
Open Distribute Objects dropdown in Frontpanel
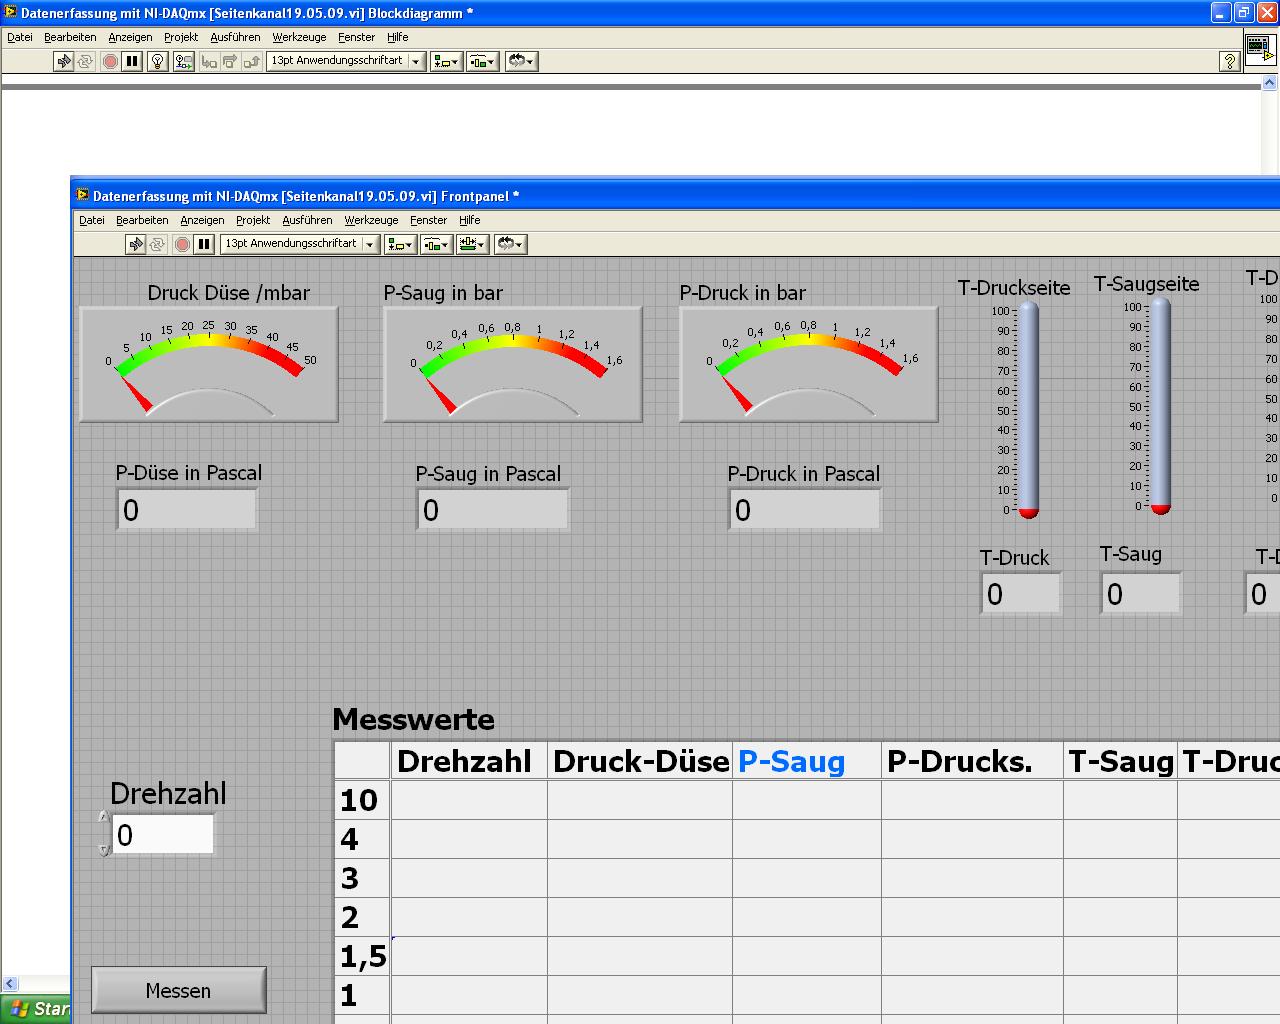(436, 244)
